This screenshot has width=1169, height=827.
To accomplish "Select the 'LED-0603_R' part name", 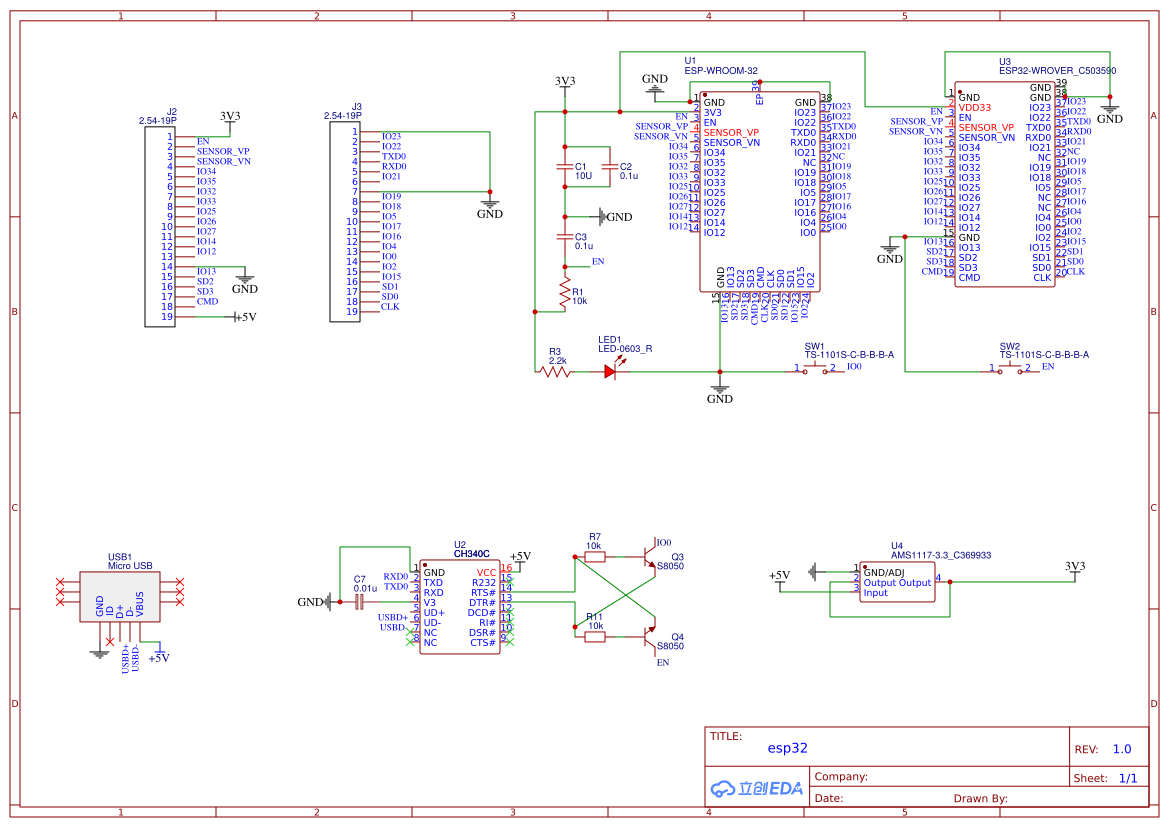I will [625, 348].
